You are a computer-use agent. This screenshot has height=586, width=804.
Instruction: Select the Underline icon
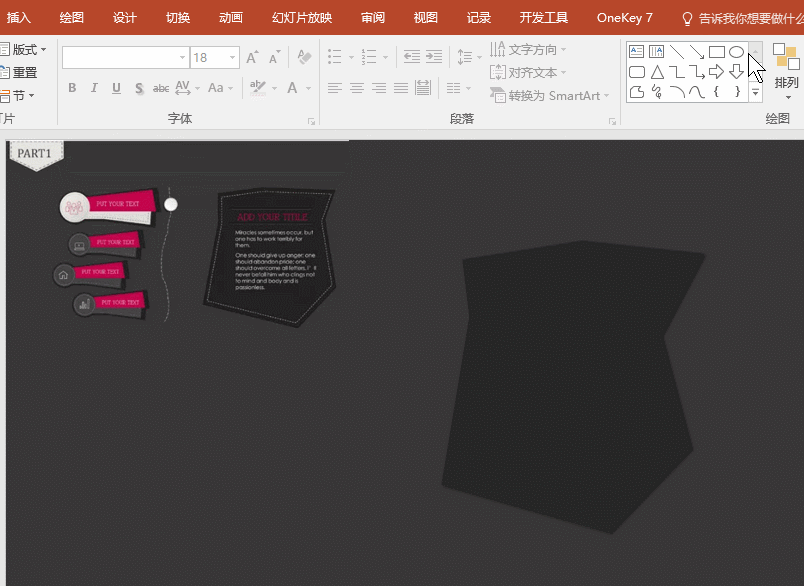pyautogui.click(x=114, y=88)
